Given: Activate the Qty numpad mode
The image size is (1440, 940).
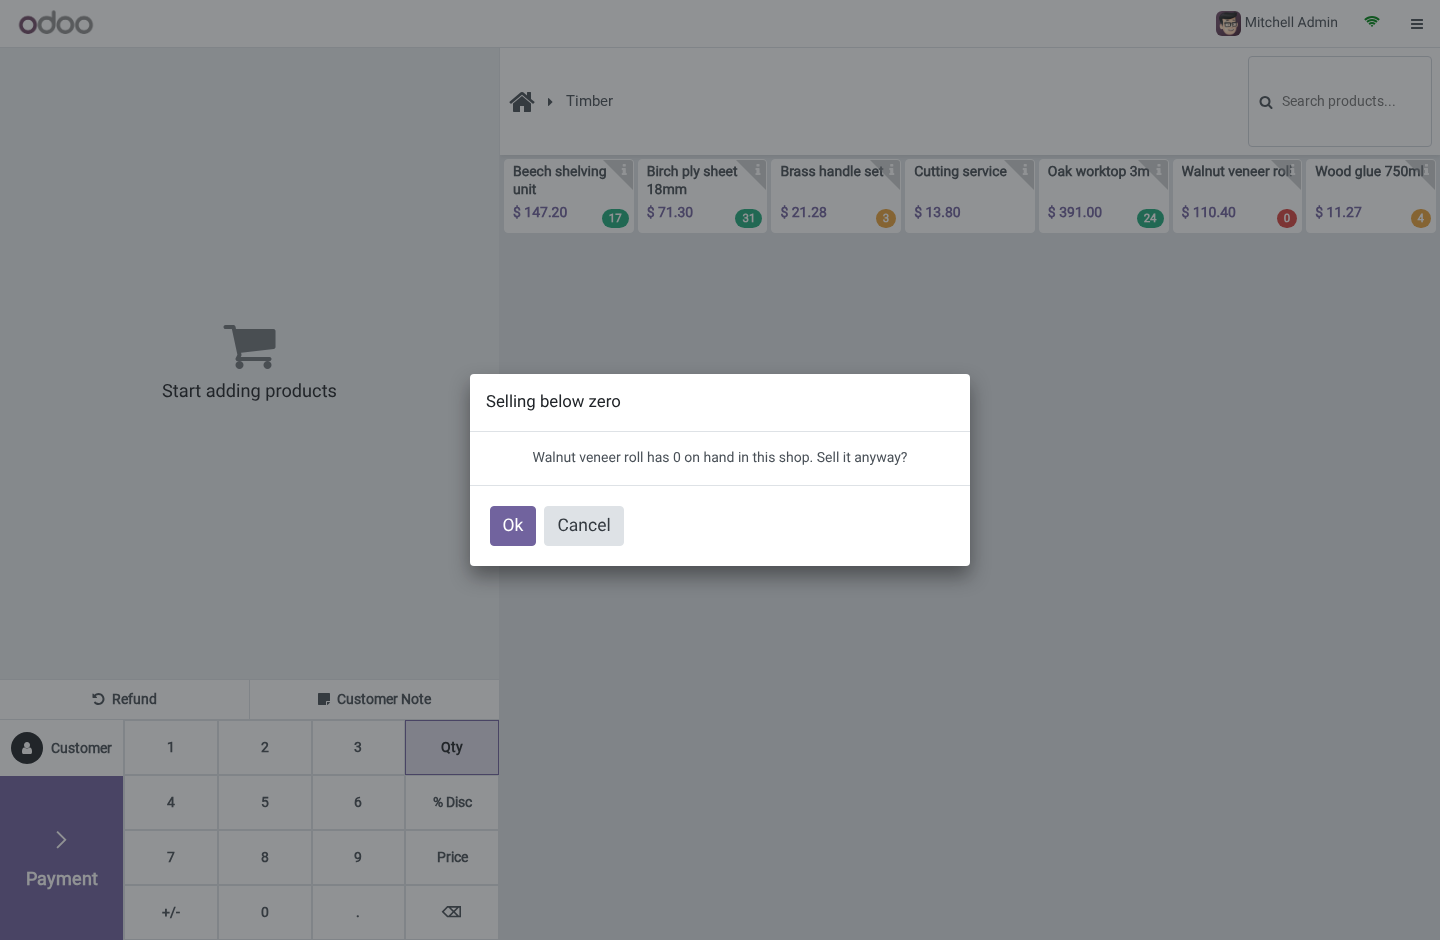Looking at the screenshot, I should point(452,747).
